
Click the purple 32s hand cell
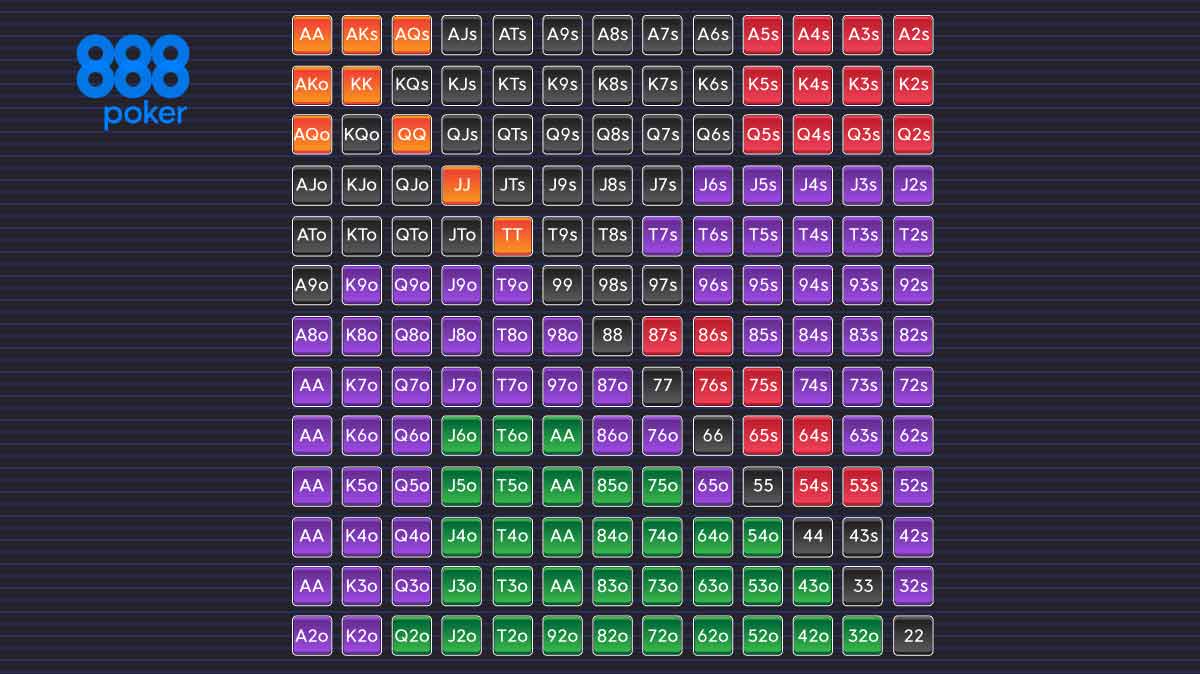coord(913,586)
